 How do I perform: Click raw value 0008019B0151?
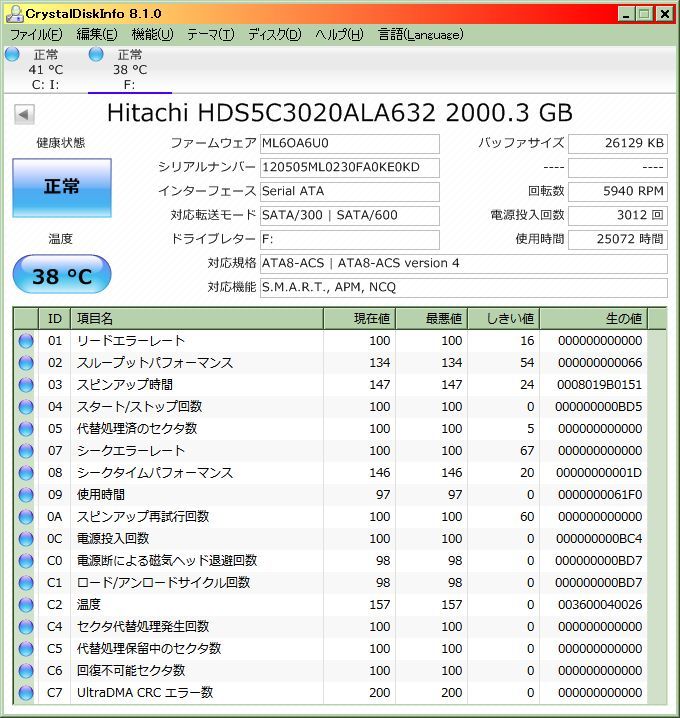point(599,385)
